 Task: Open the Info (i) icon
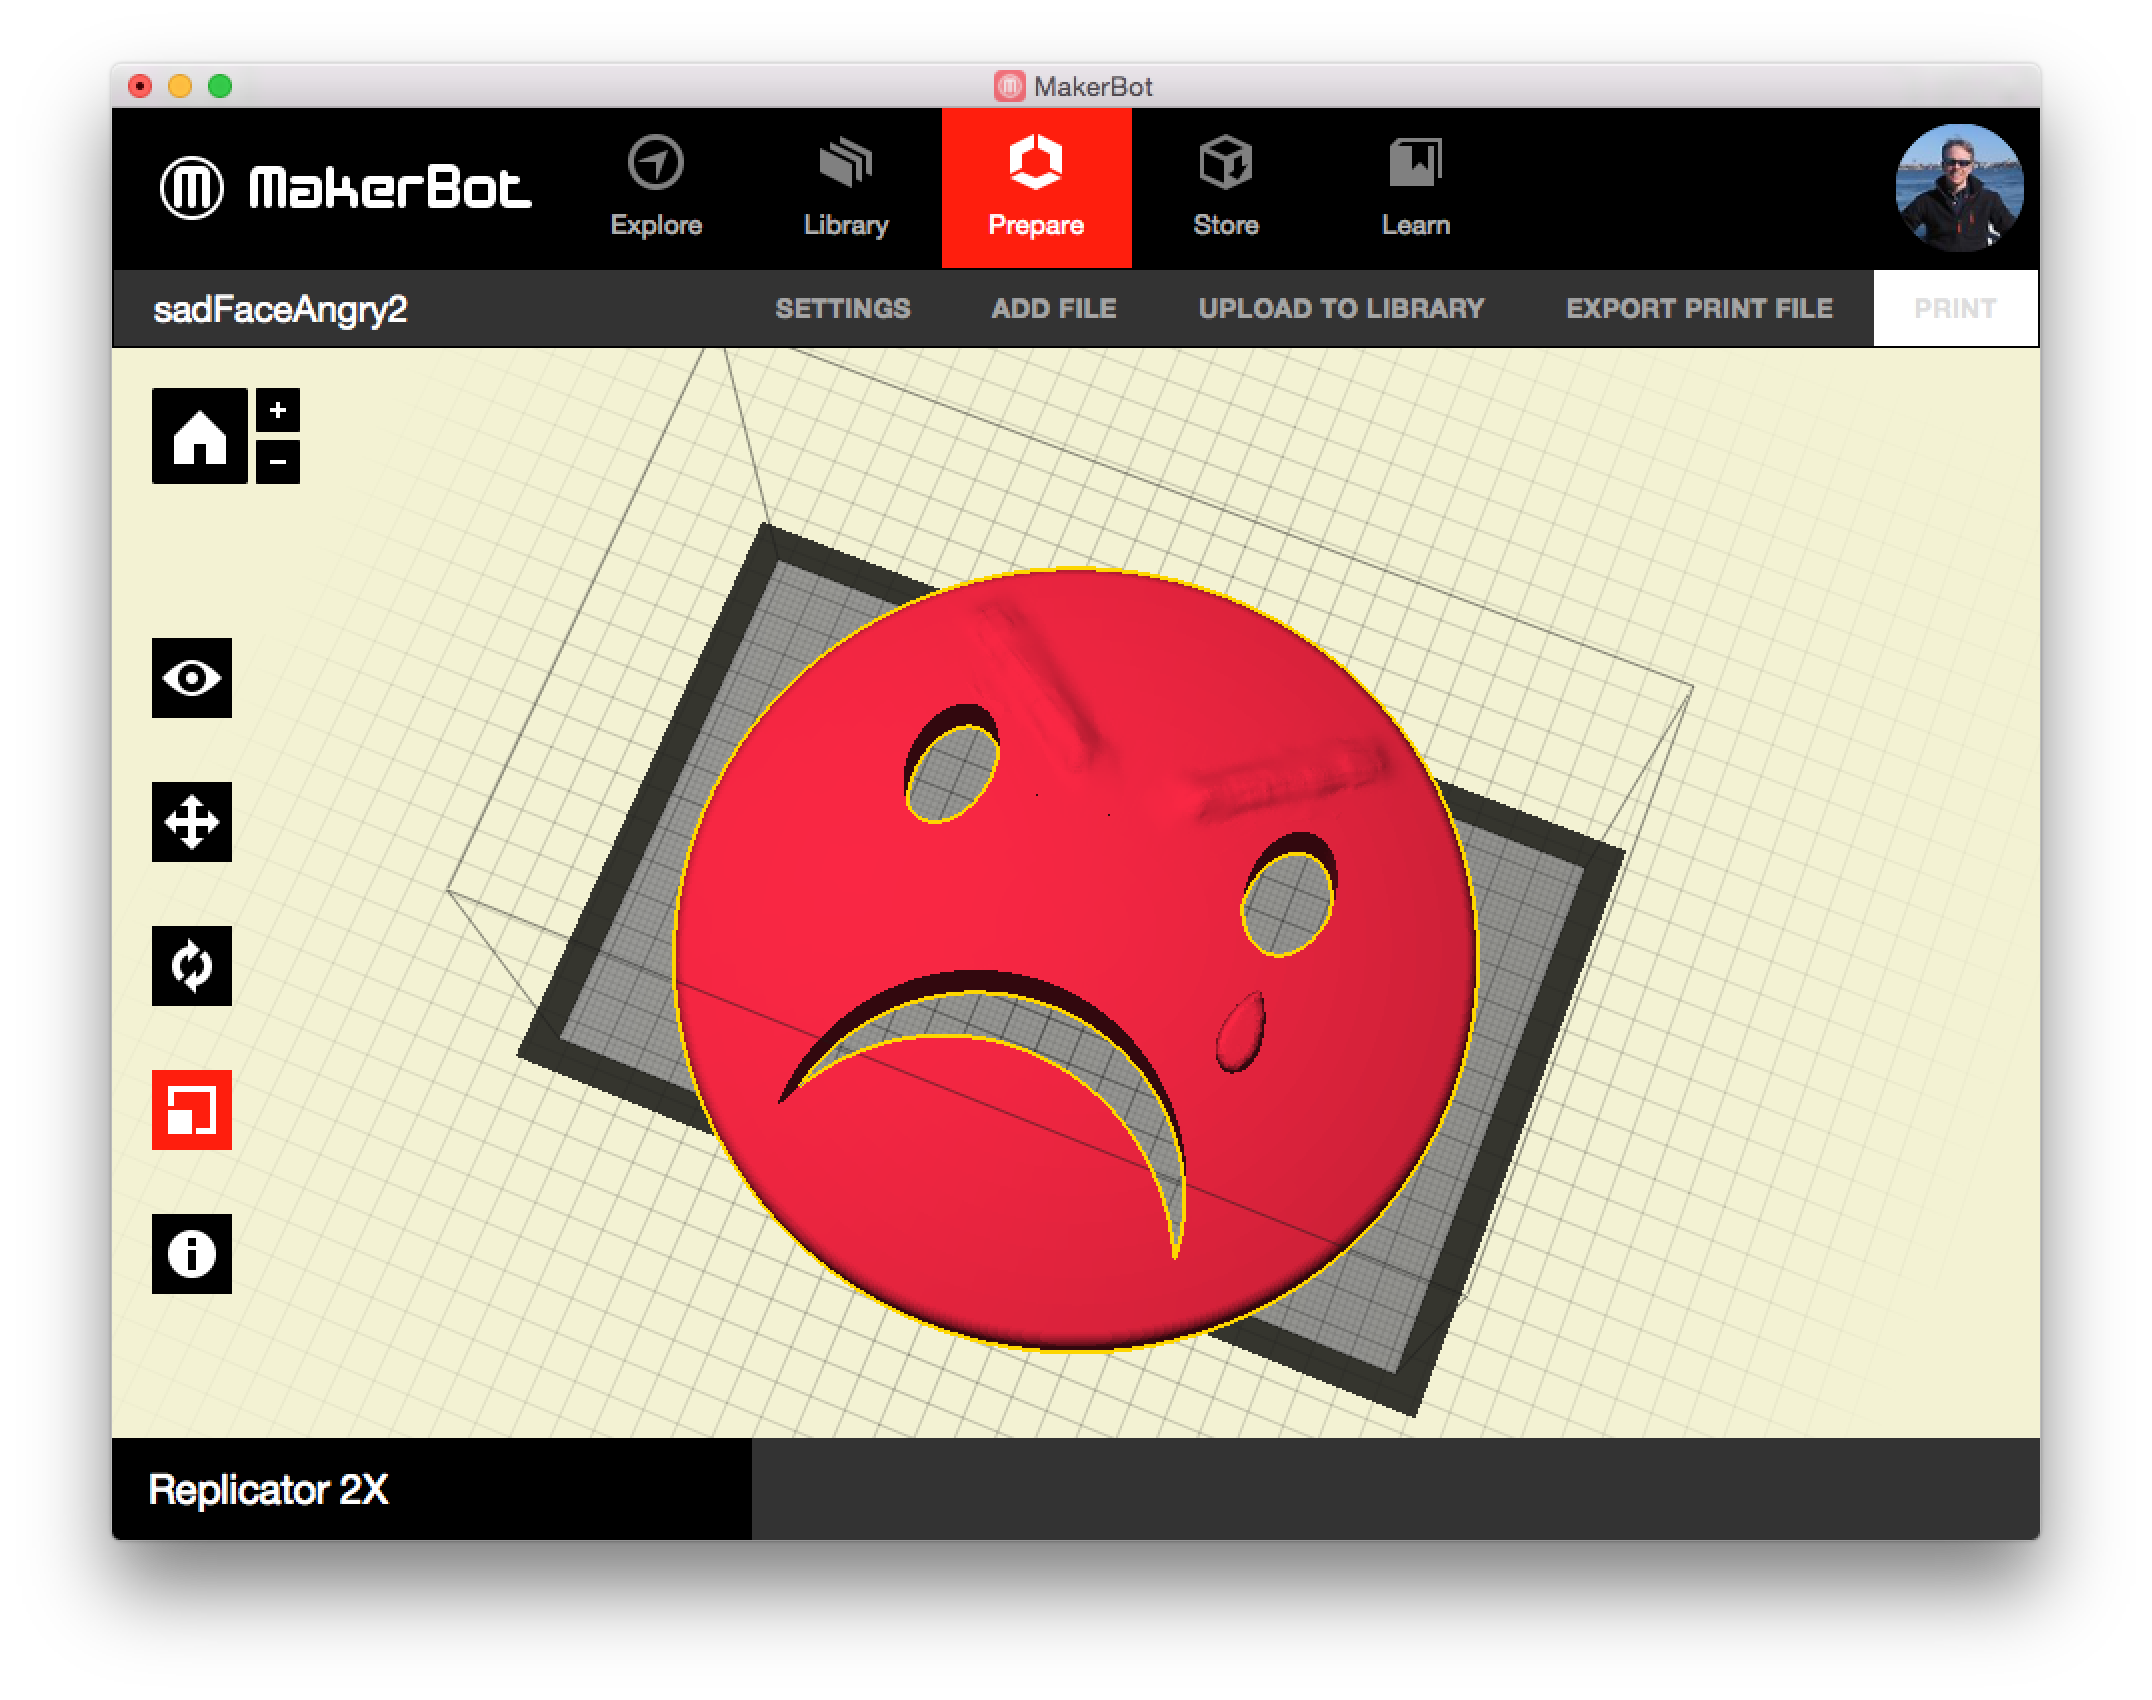click(x=192, y=1254)
